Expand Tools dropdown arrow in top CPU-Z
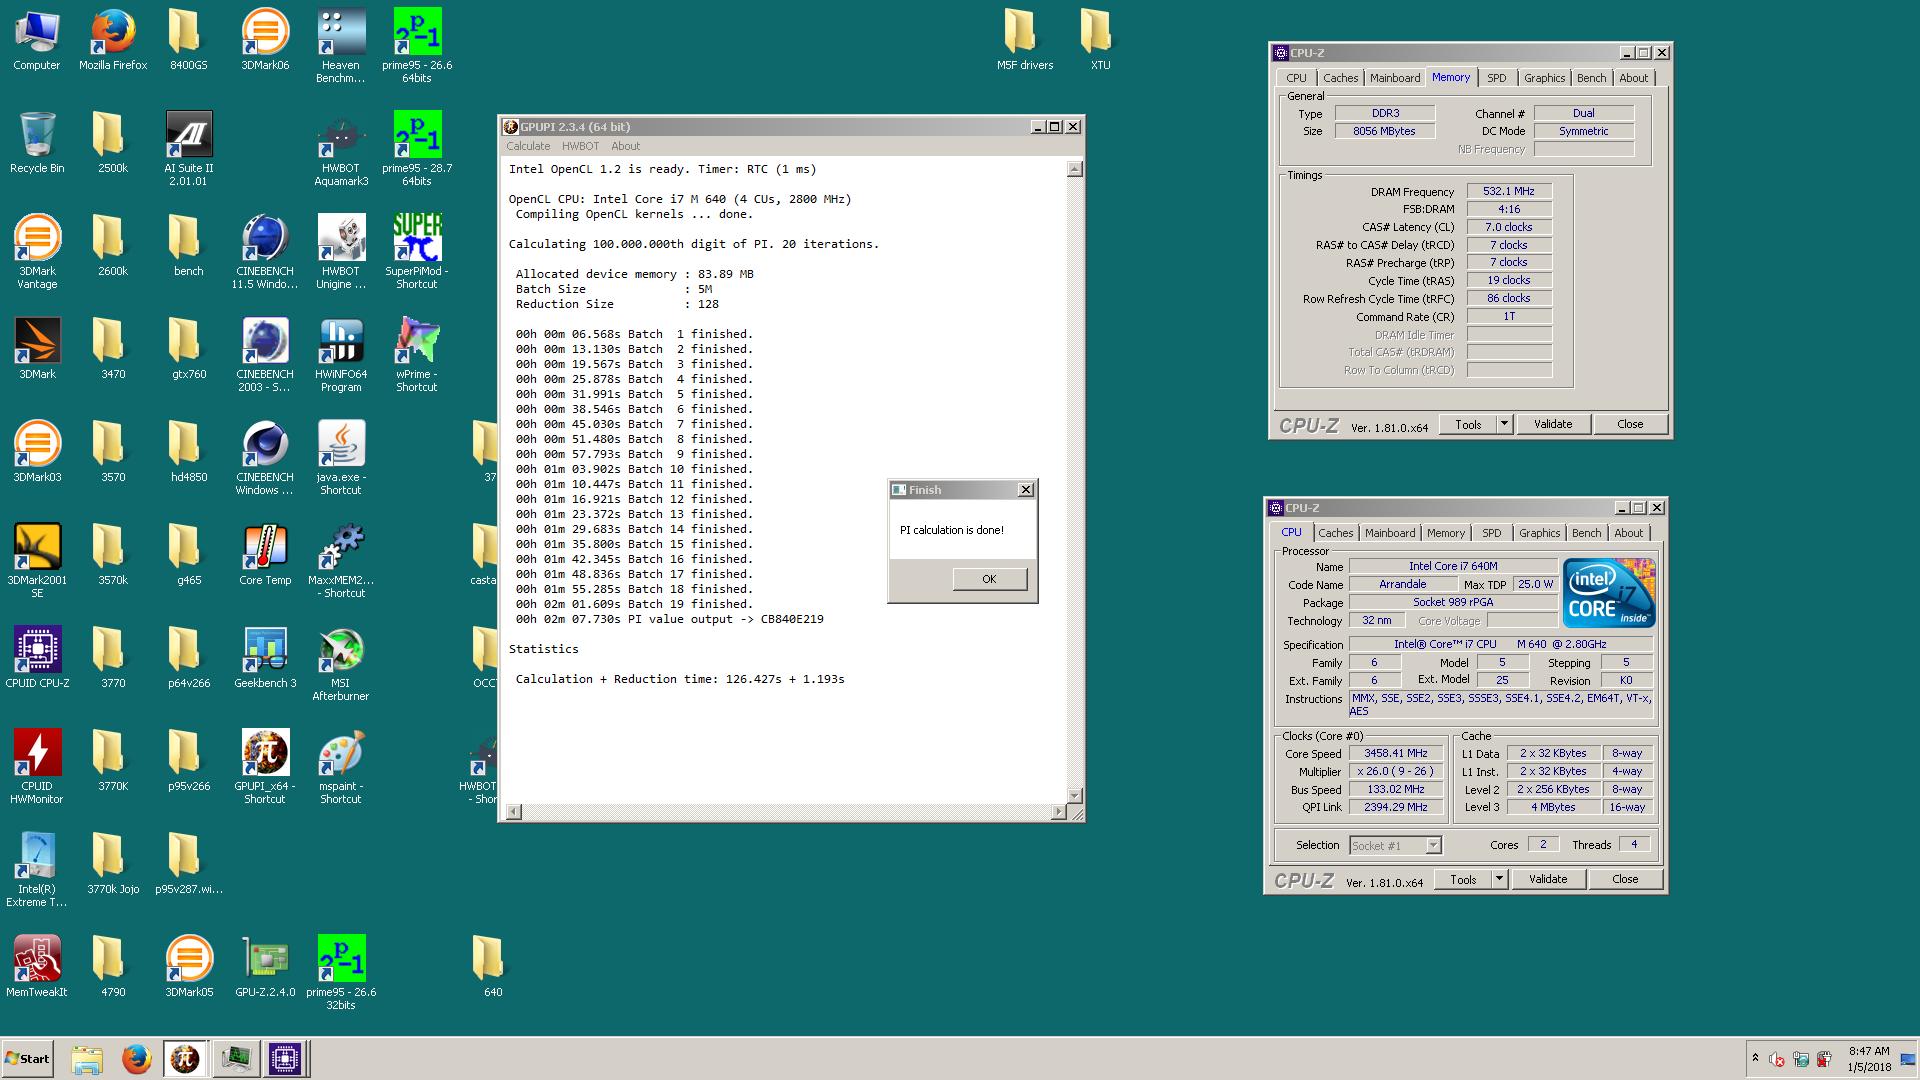The width and height of the screenshot is (1920, 1080). click(1503, 424)
